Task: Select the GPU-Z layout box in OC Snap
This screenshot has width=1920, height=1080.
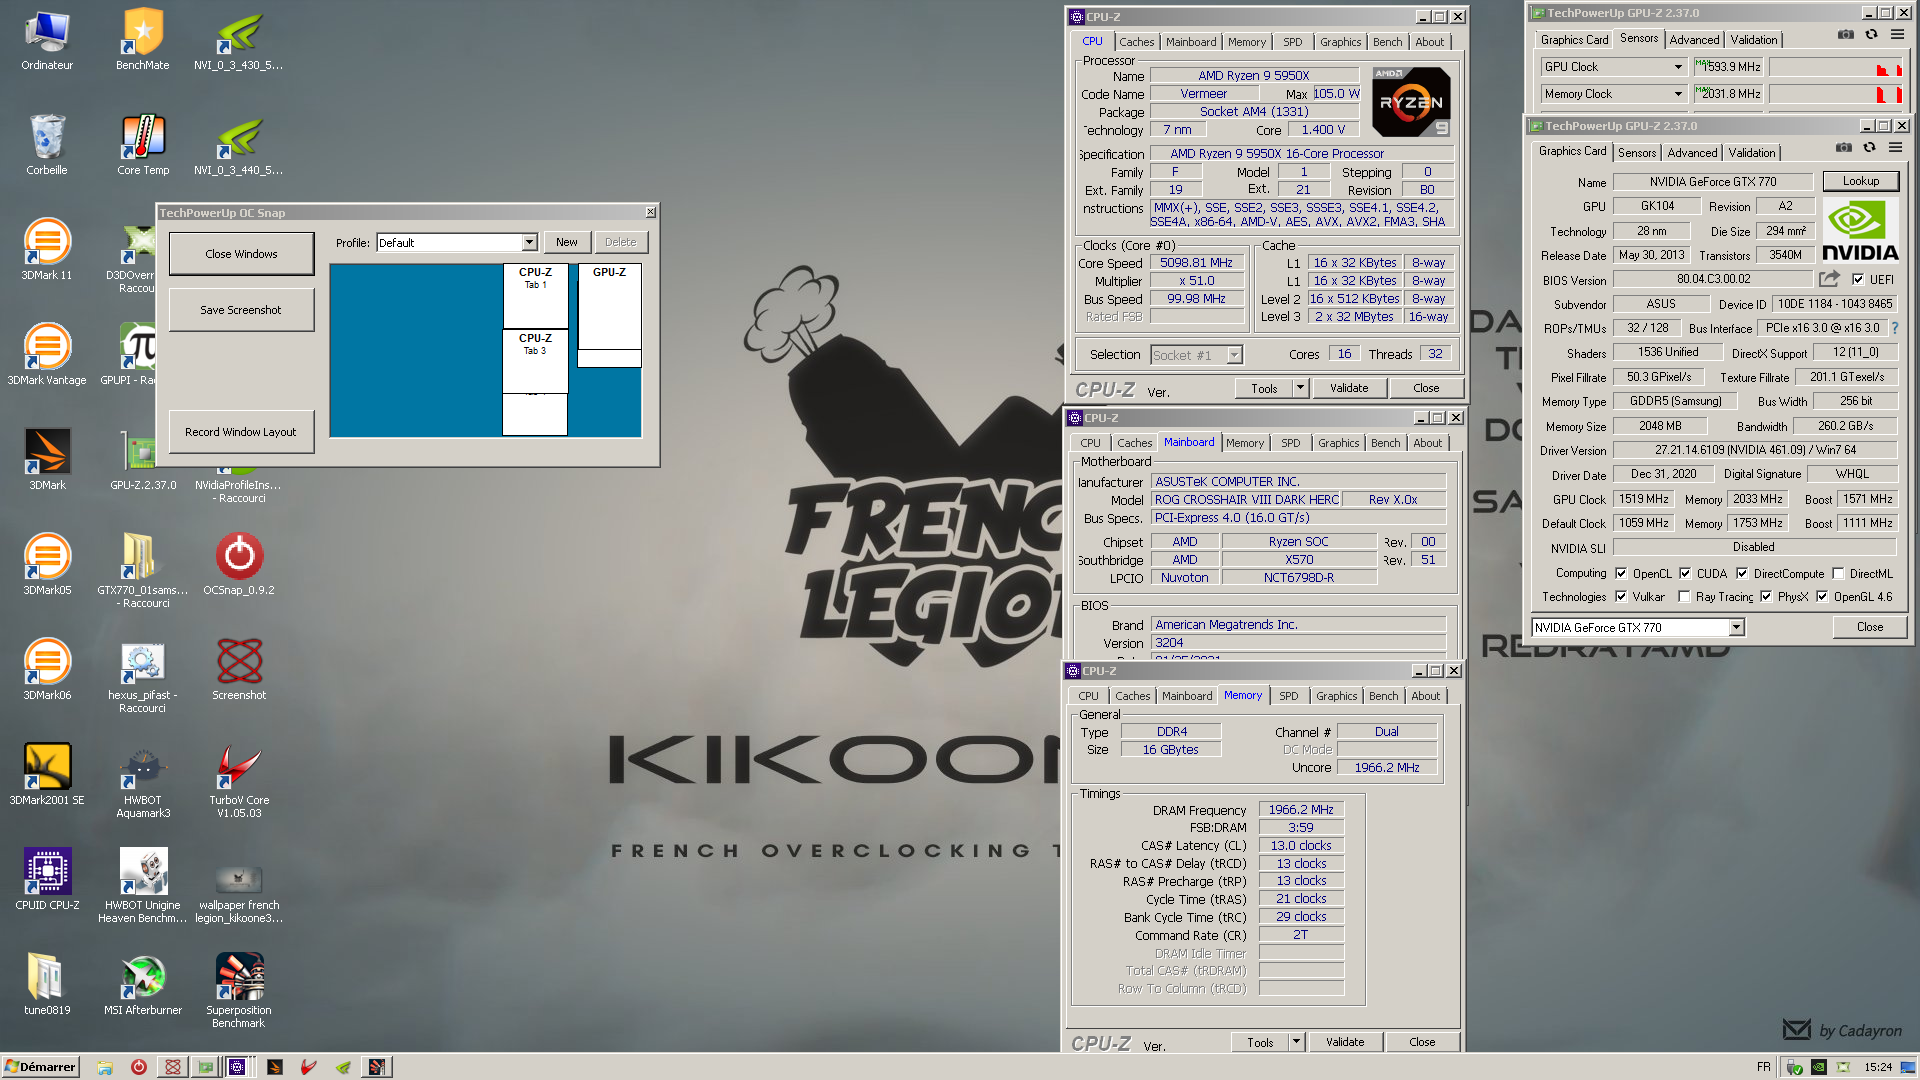Action: [610, 307]
